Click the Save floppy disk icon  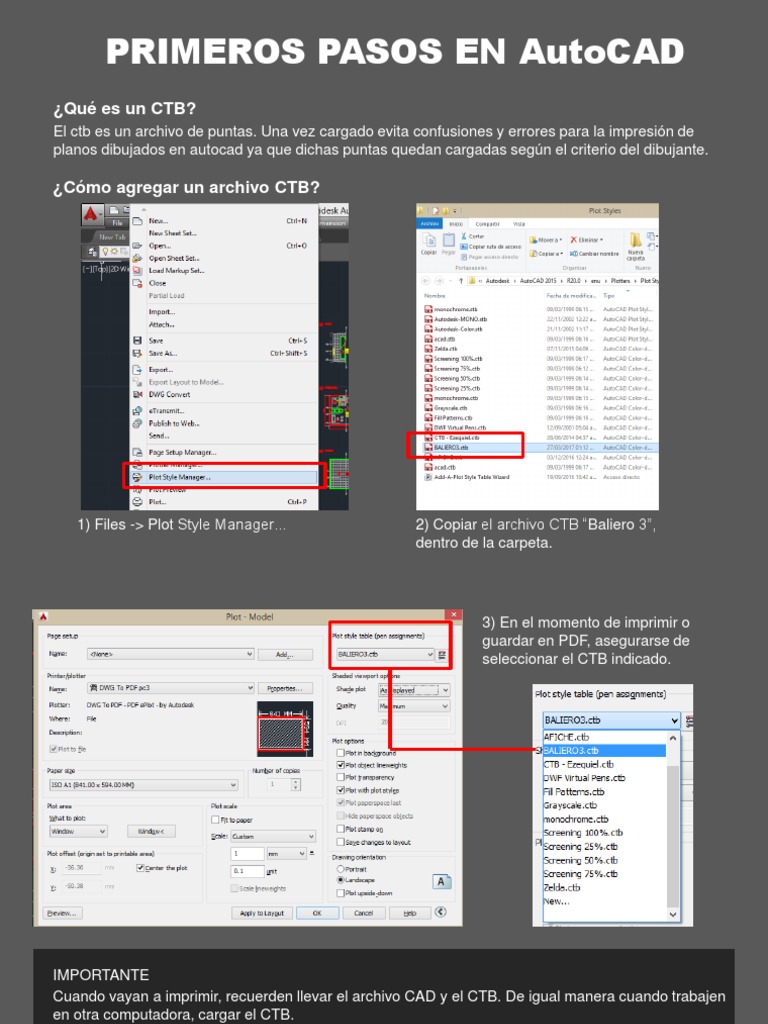tap(137, 341)
